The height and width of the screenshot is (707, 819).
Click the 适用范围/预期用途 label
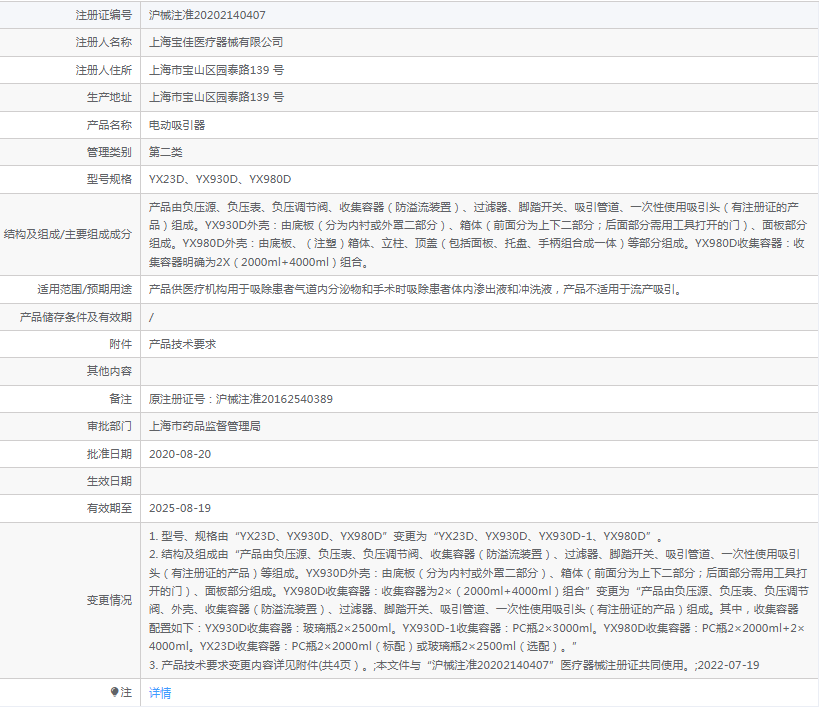click(x=84, y=289)
